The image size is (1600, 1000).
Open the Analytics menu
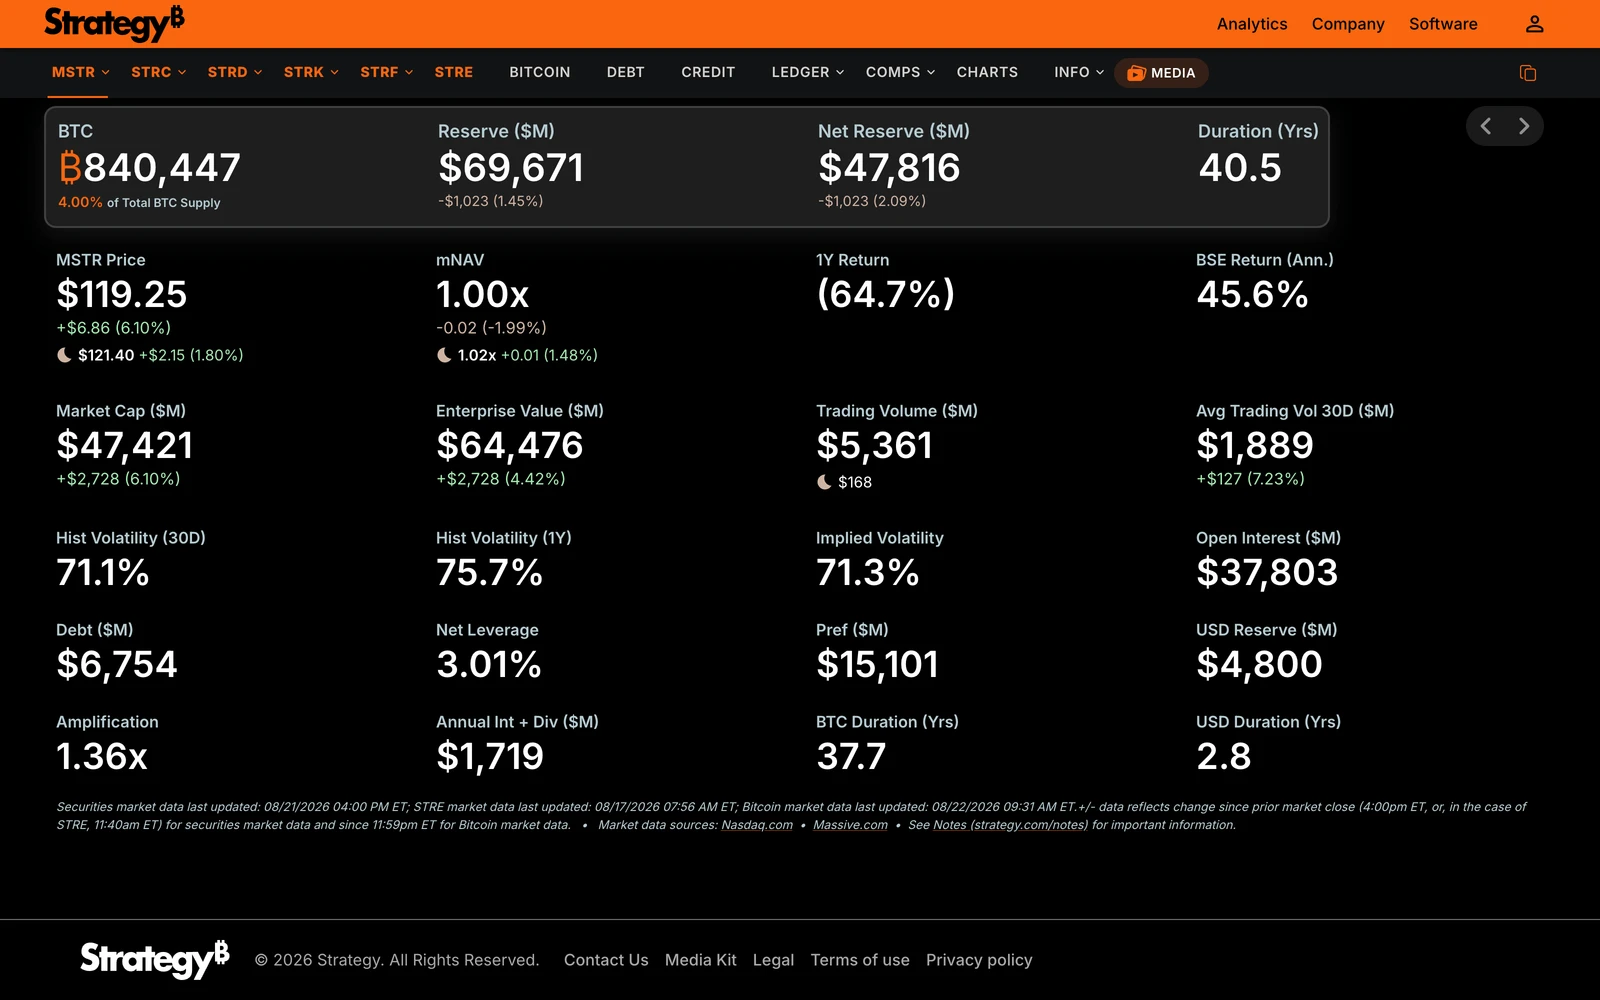tap(1252, 24)
